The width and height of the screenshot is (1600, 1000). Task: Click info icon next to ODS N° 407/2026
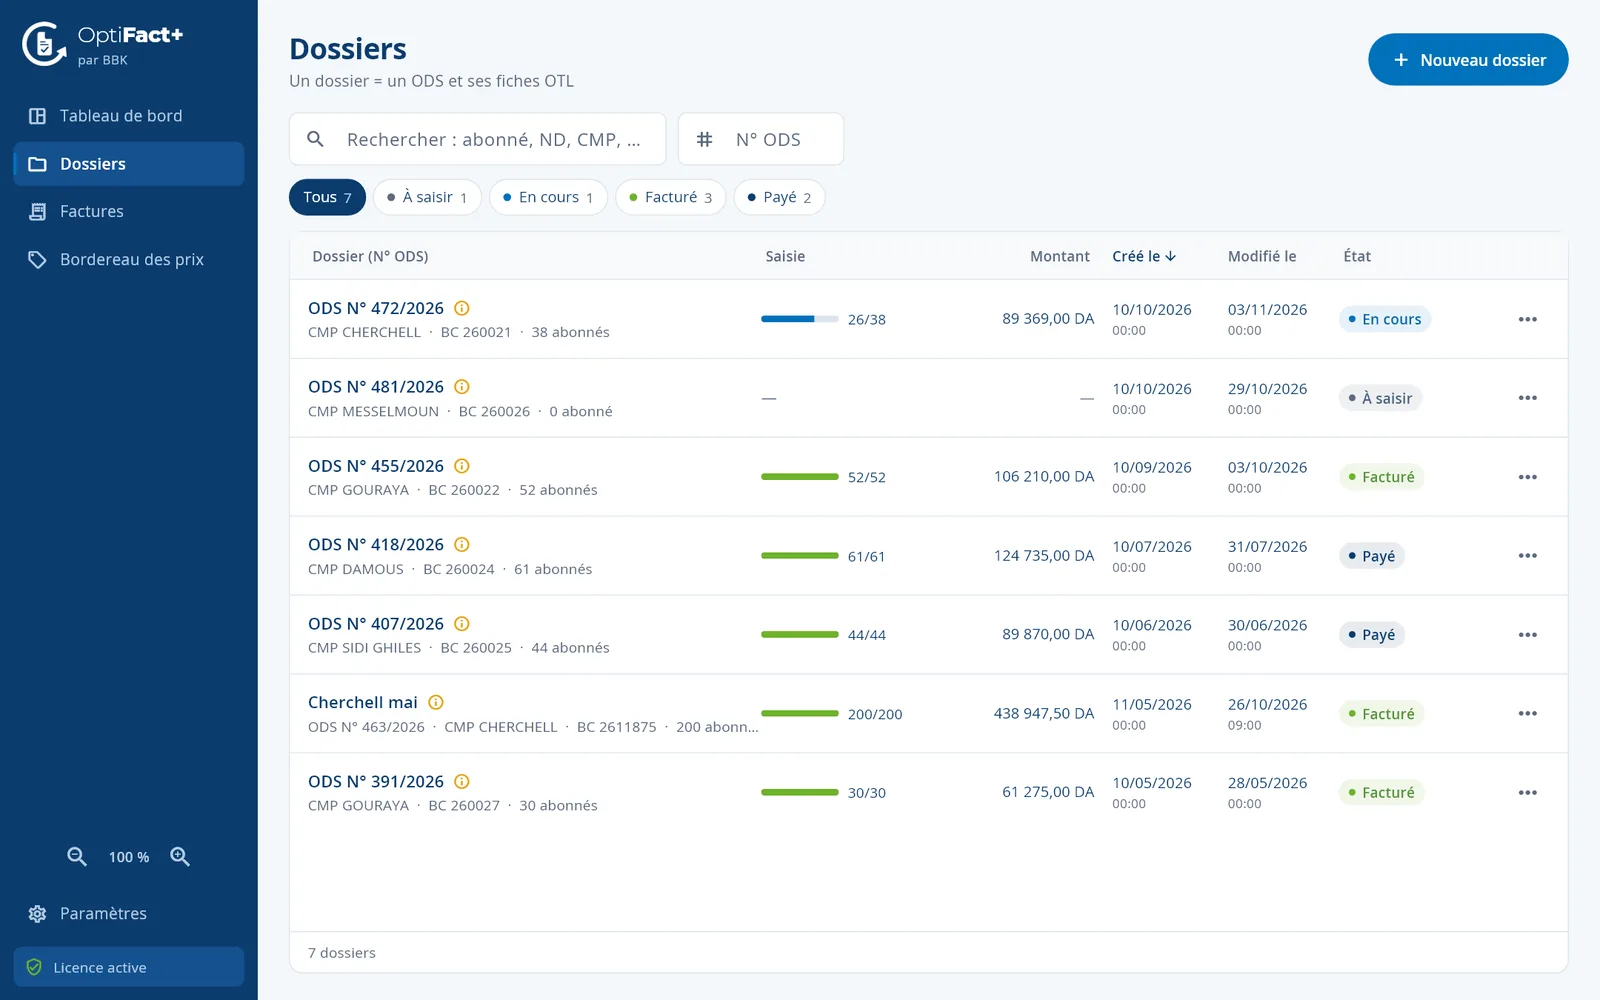[462, 624]
